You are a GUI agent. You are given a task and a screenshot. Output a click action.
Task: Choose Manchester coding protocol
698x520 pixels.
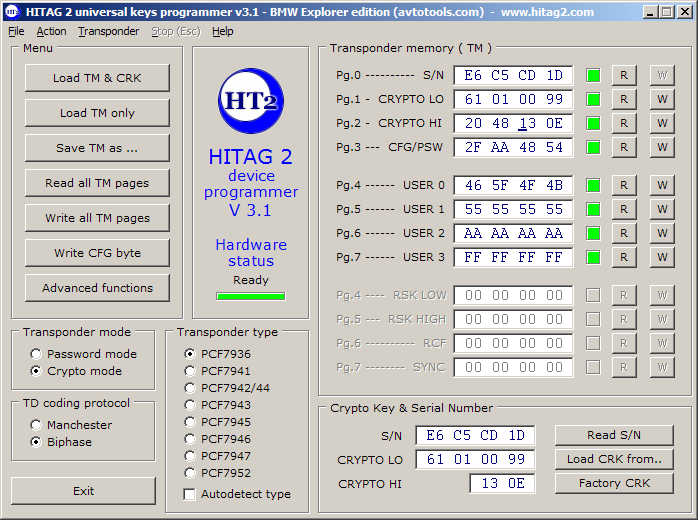click(x=37, y=425)
